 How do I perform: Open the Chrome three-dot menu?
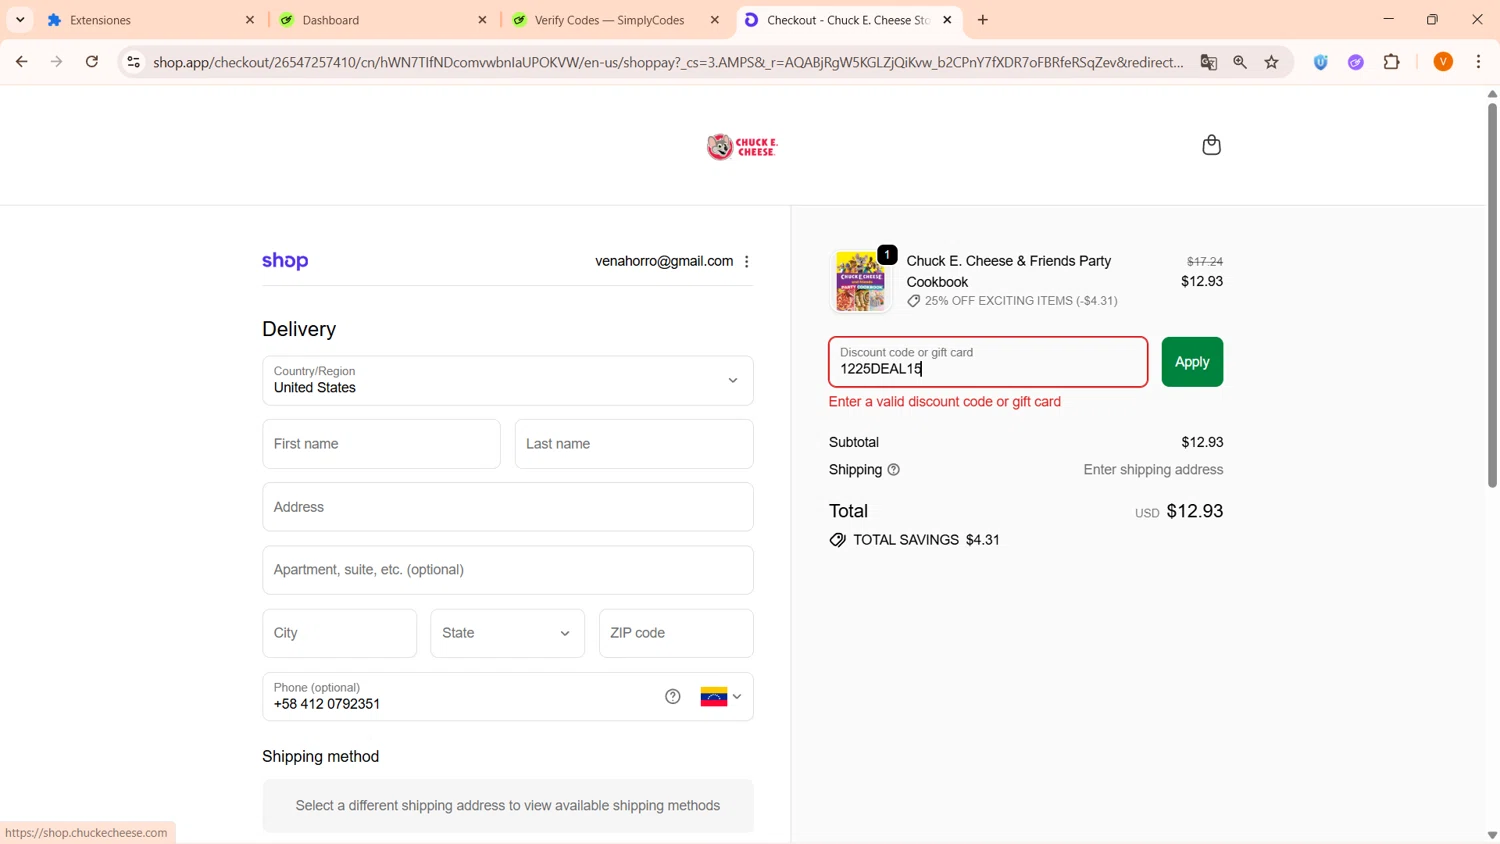point(1478,62)
